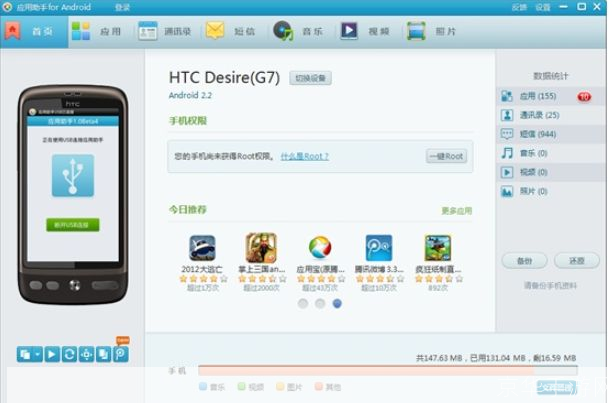Click the refresh screen icon below phone

click(x=69, y=354)
